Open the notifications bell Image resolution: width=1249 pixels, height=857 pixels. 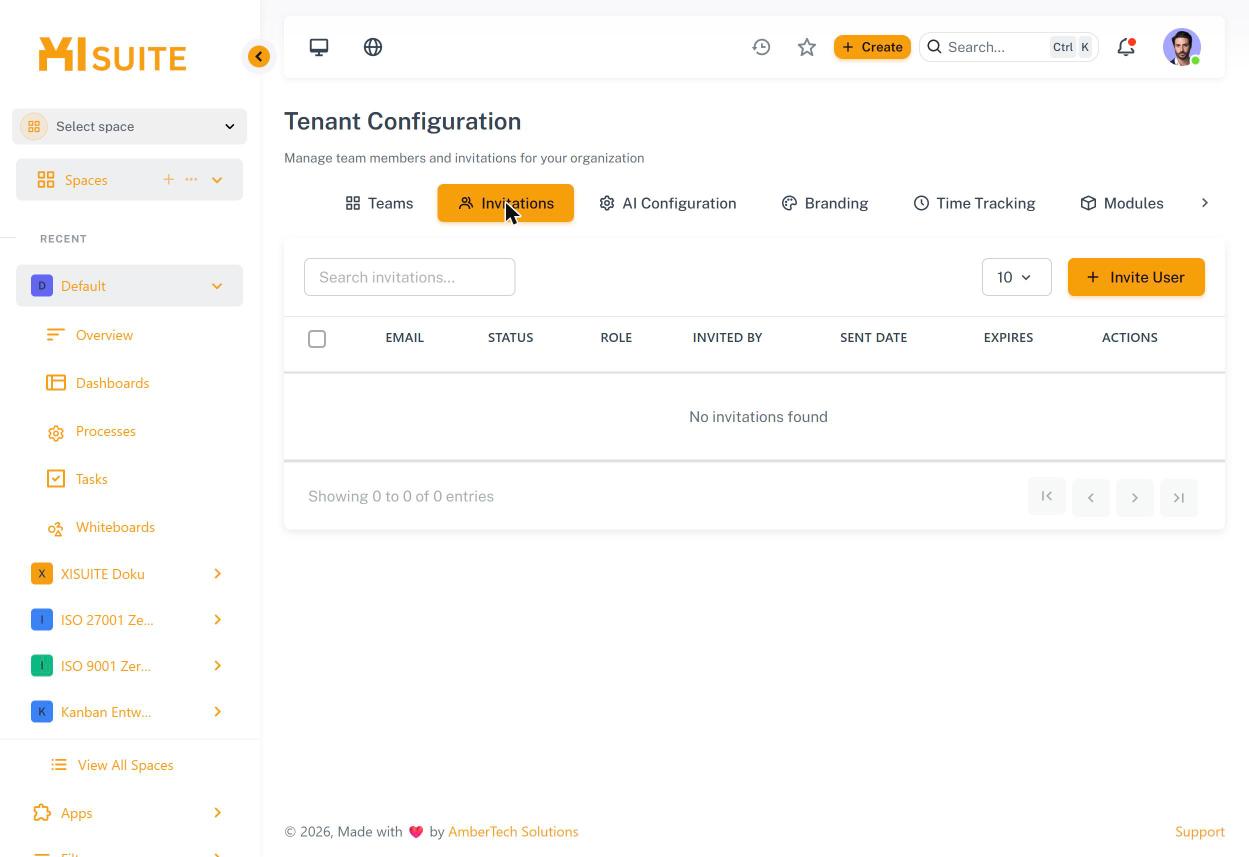[x=1126, y=47]
